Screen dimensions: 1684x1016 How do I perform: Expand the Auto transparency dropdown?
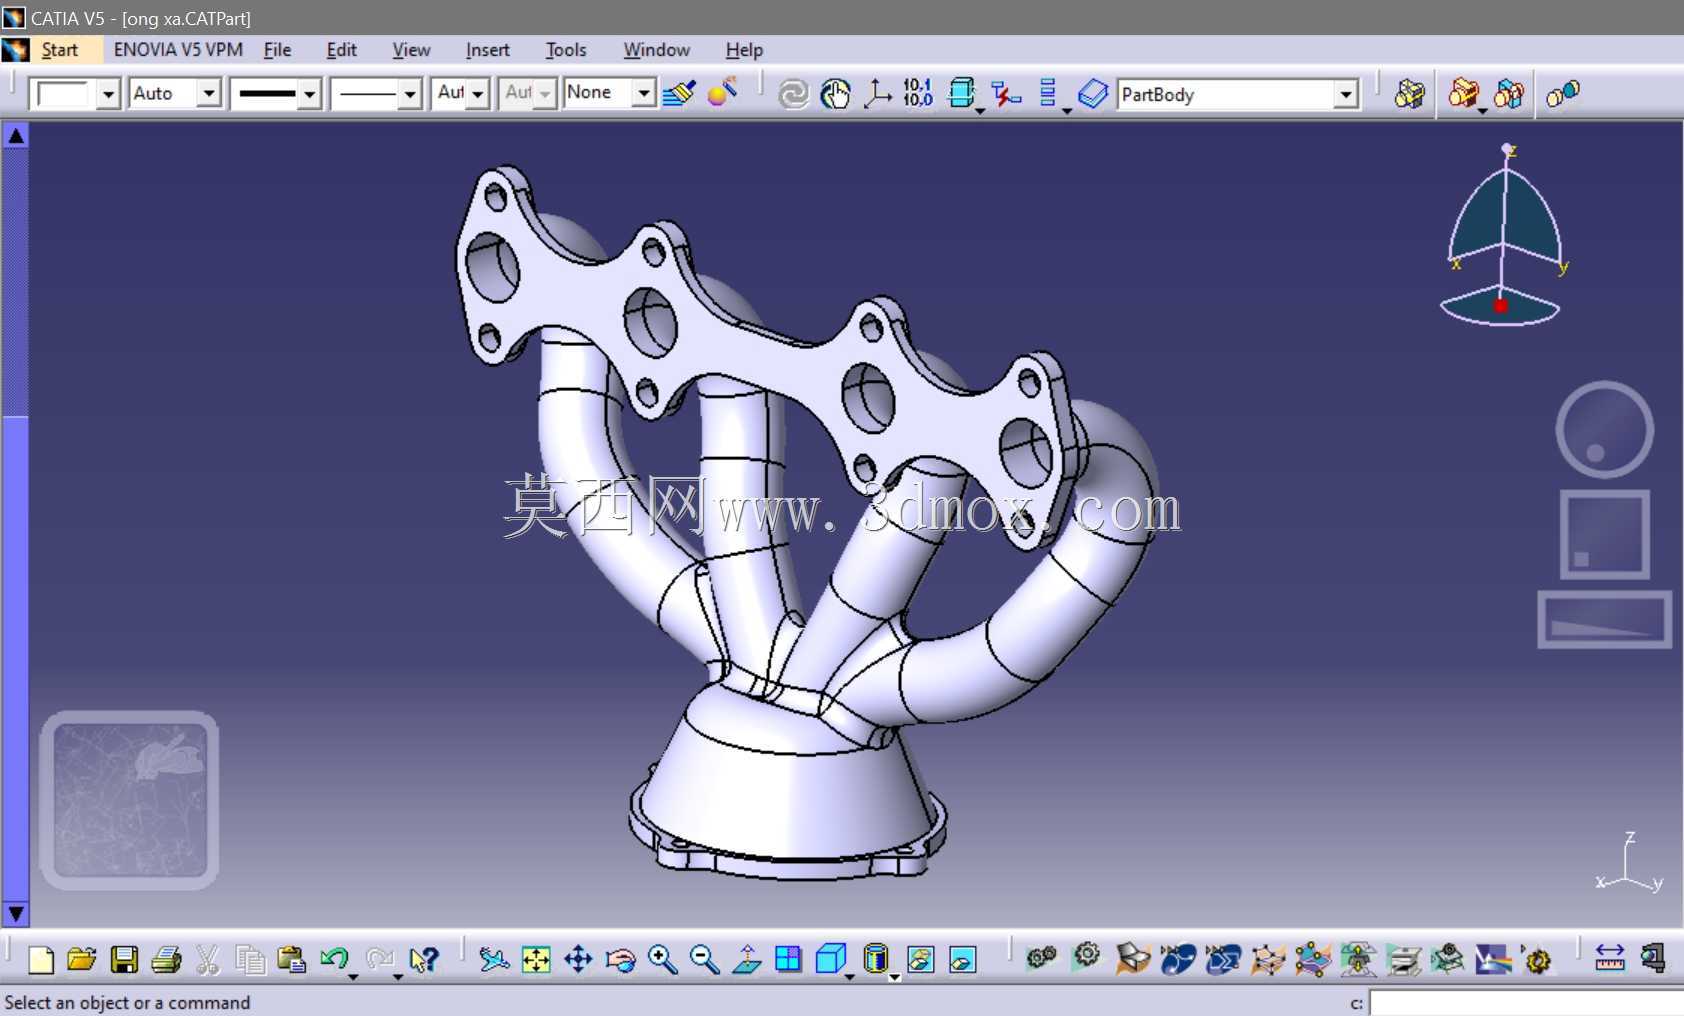pyautogui.click(x=208, y=94)
